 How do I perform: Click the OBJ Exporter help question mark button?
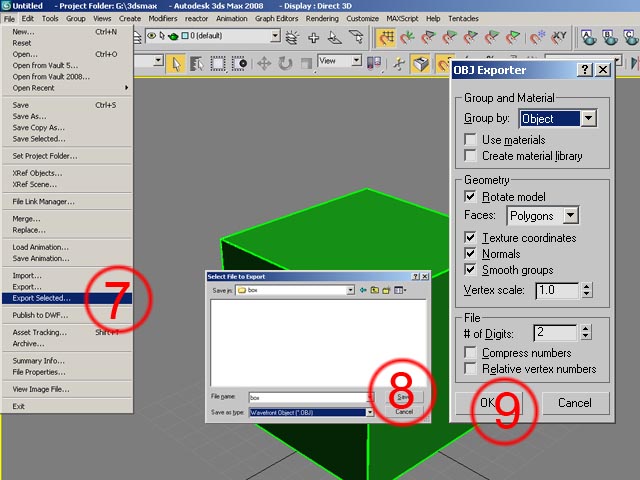tap(584, 70)
